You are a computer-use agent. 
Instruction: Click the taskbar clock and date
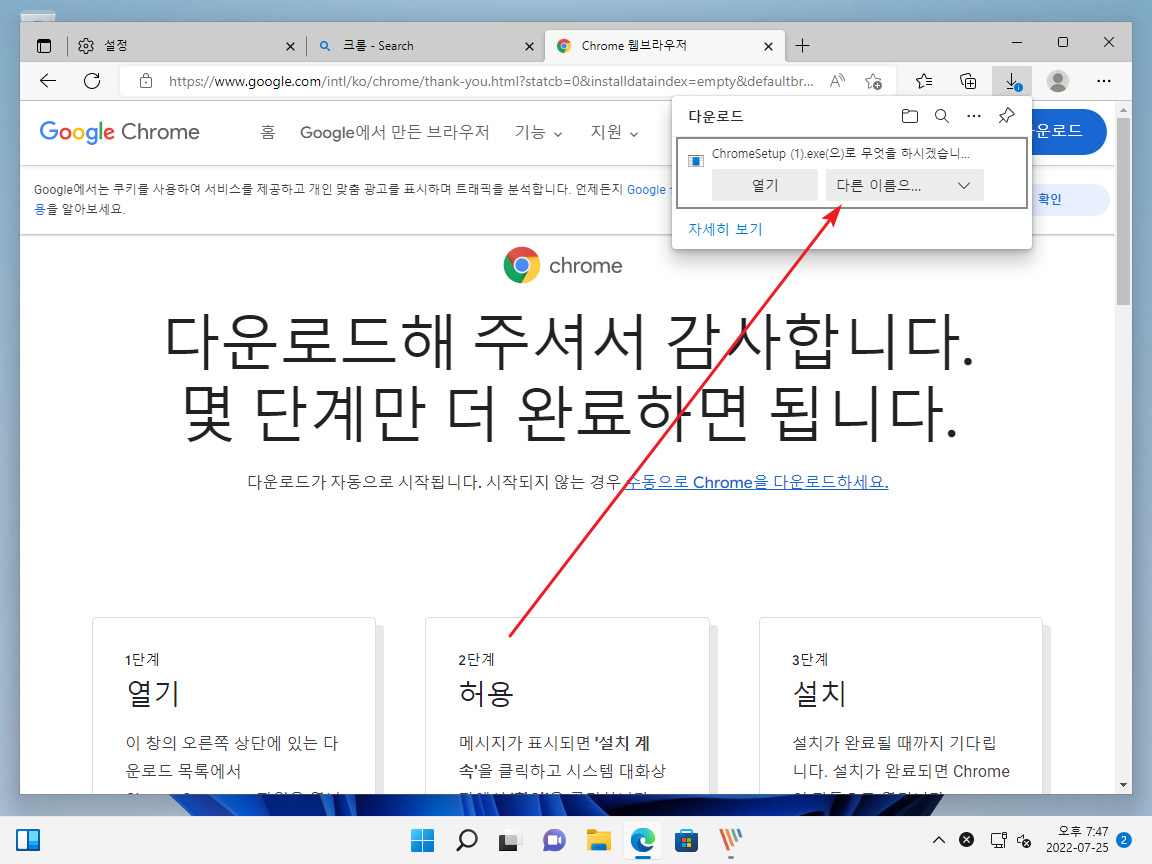[x=1077, y=840]
